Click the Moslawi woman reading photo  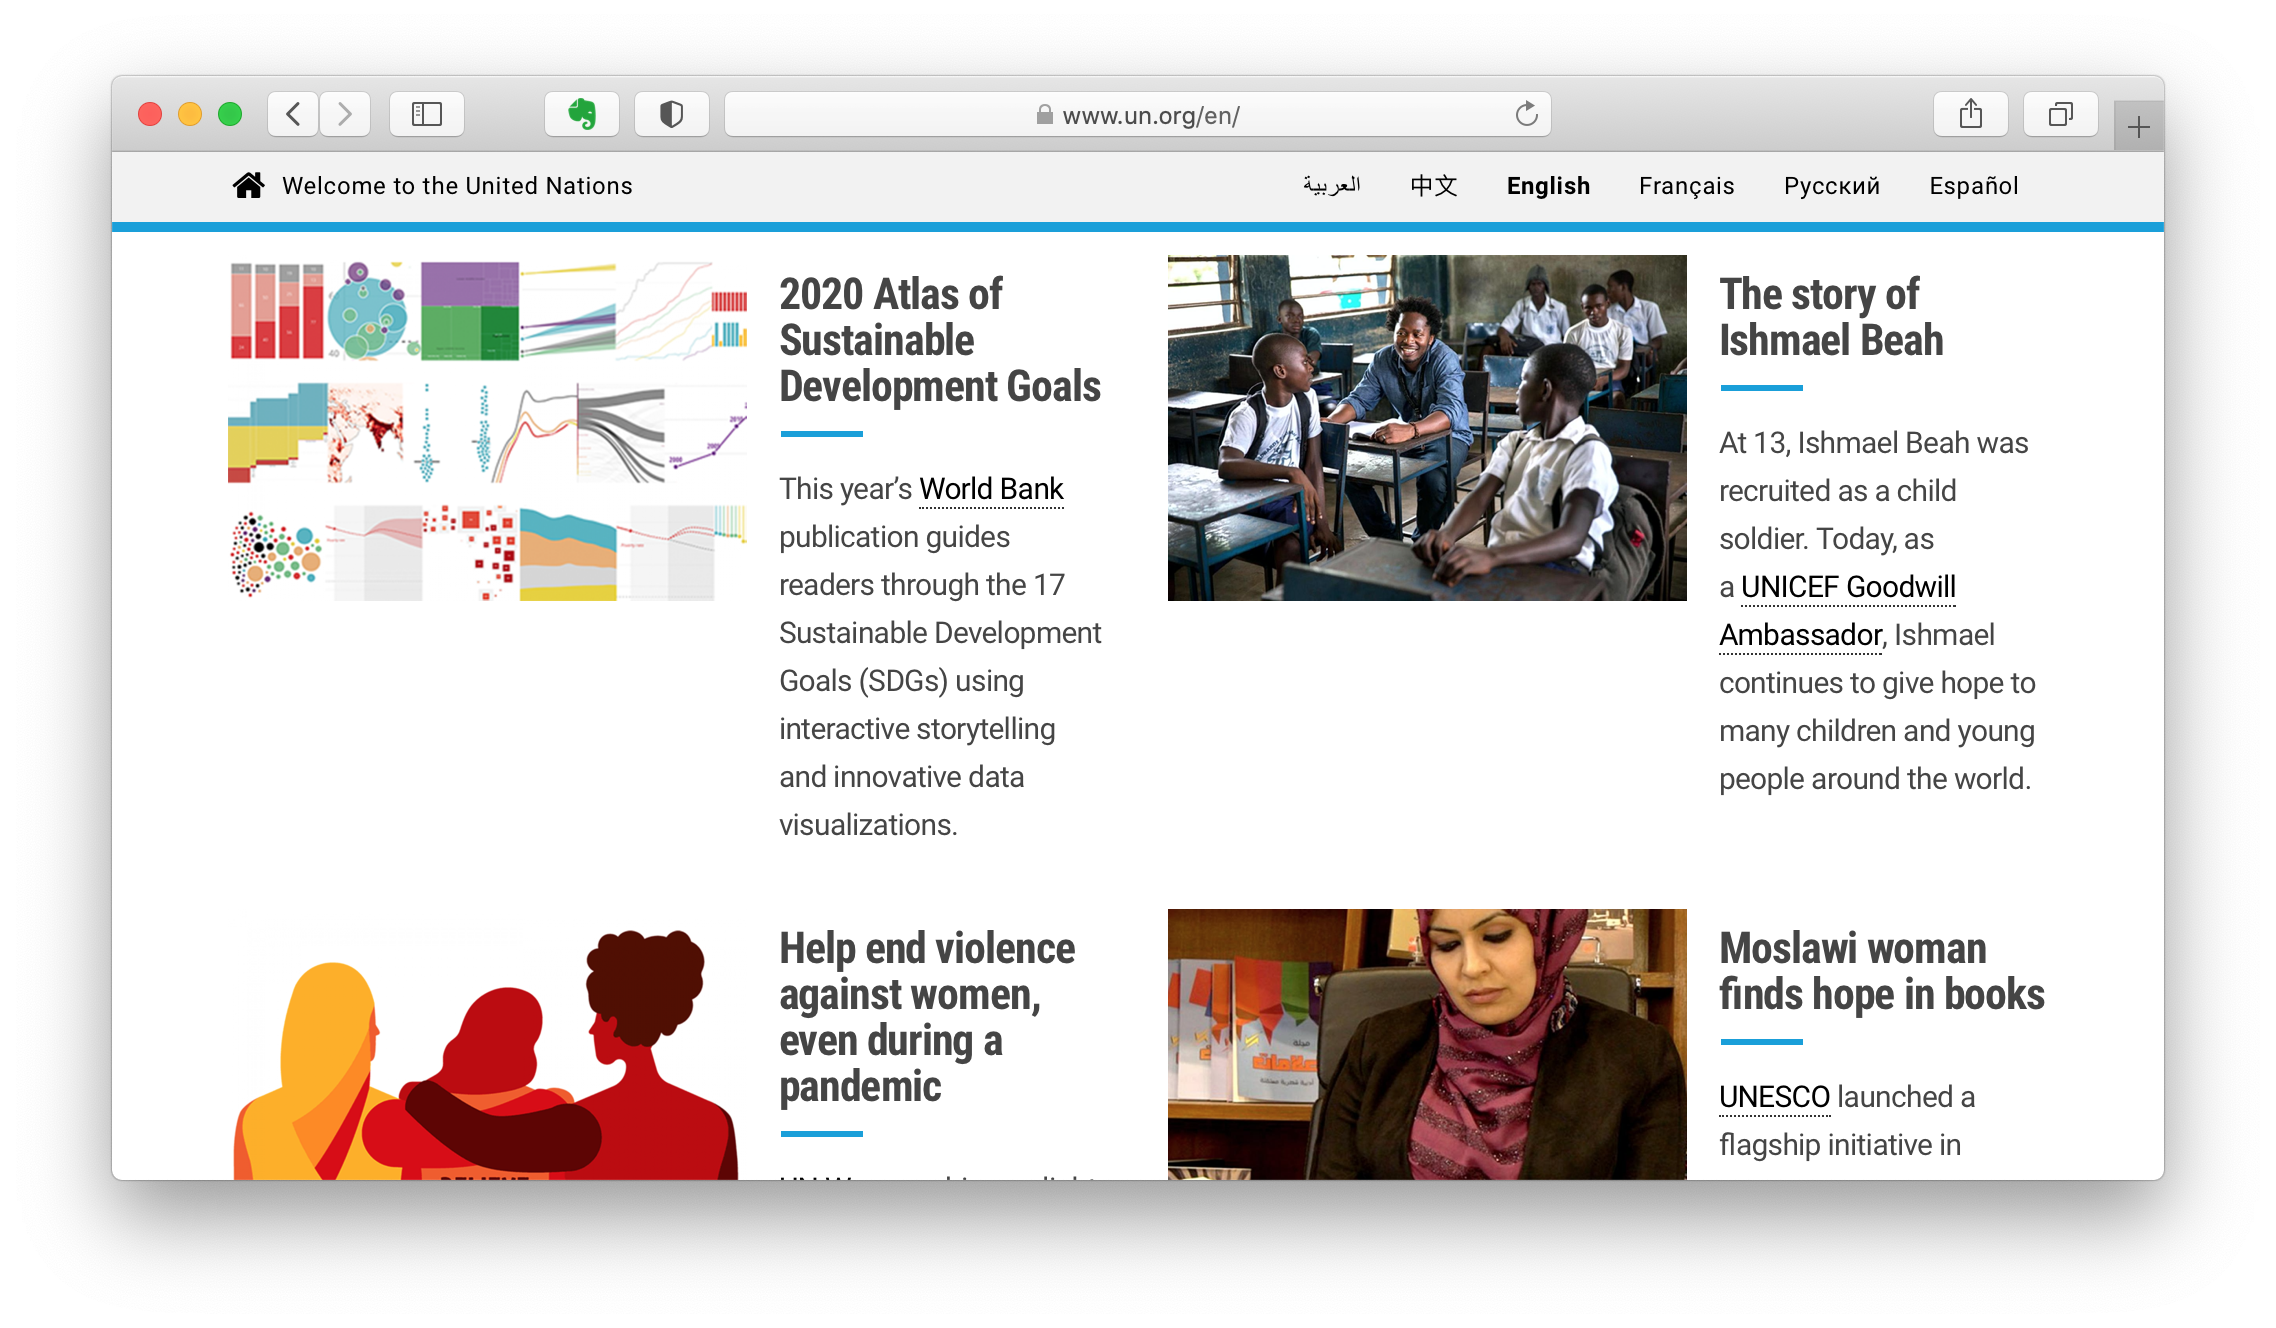tap(1427, 1045)
